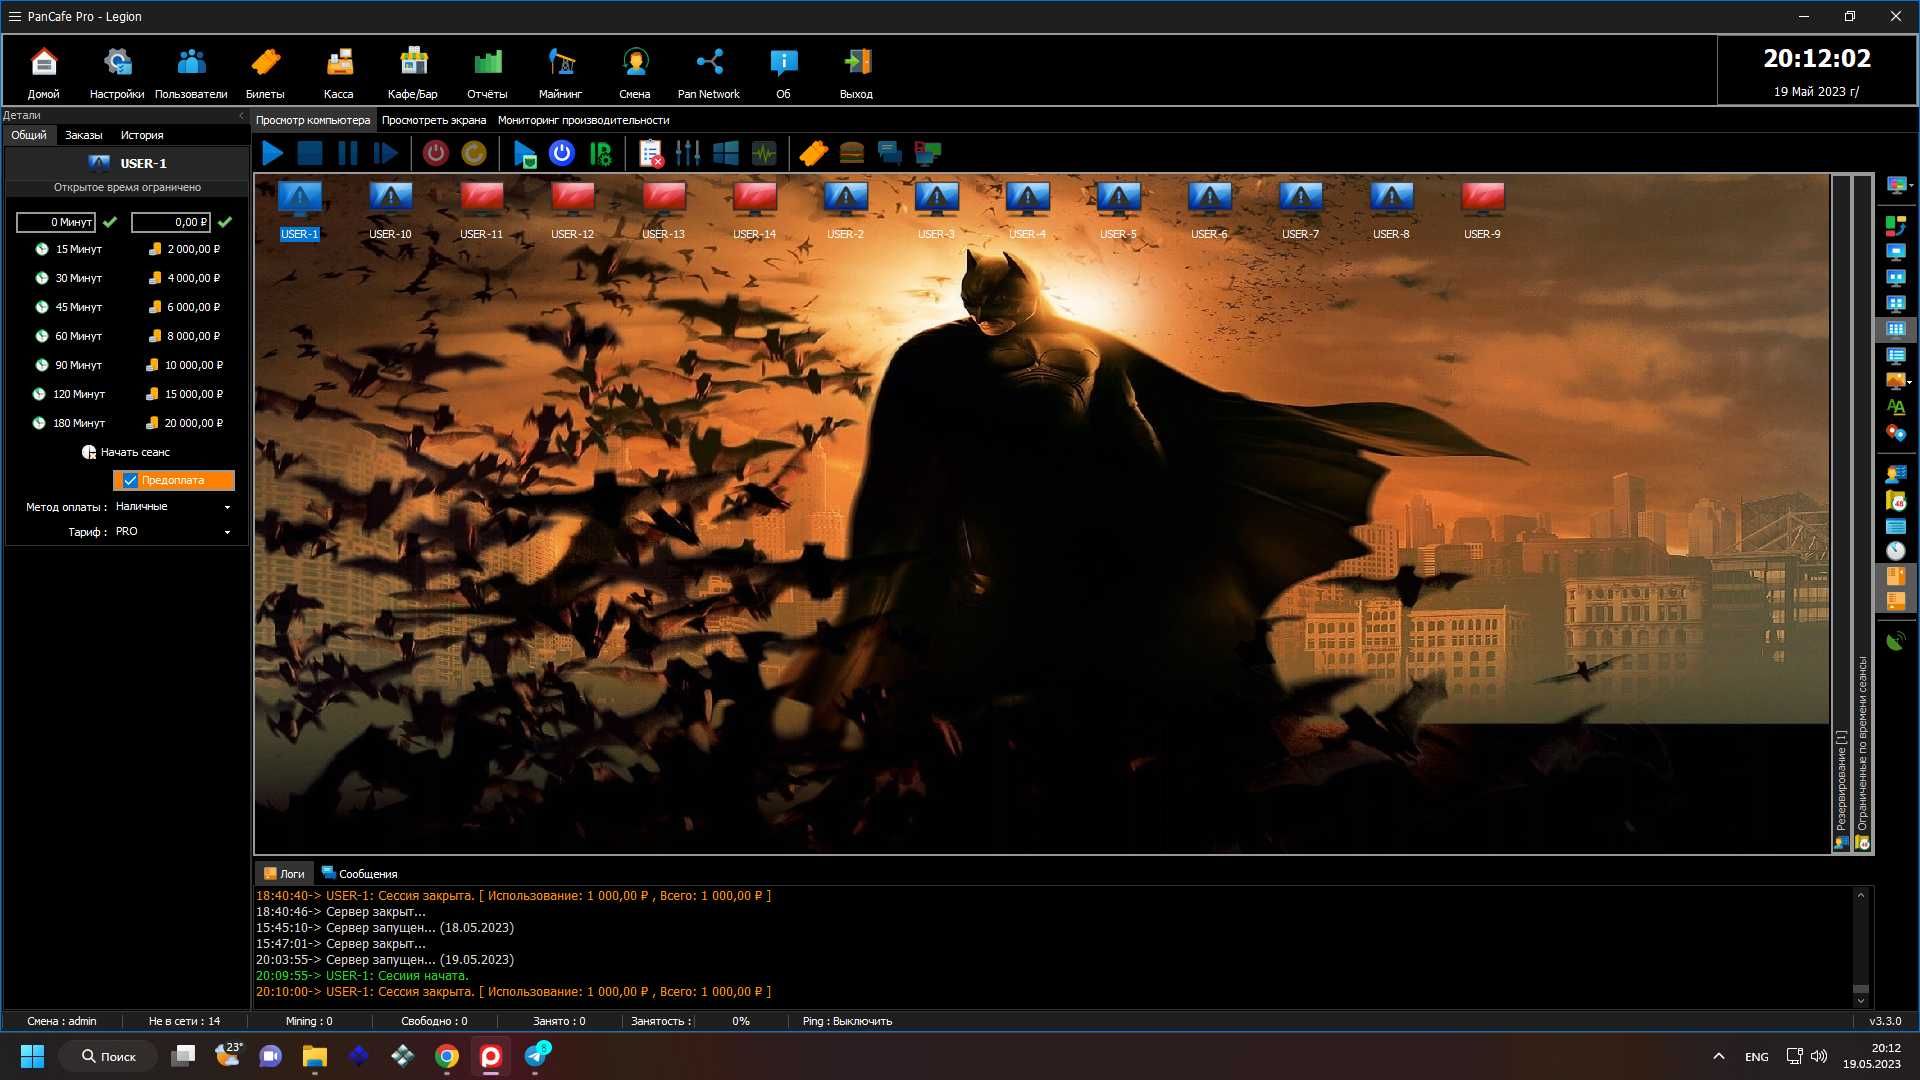Open the Домой home section
The width and height of the screenshot is (1920, 1080).
click(x=43, y=73)
